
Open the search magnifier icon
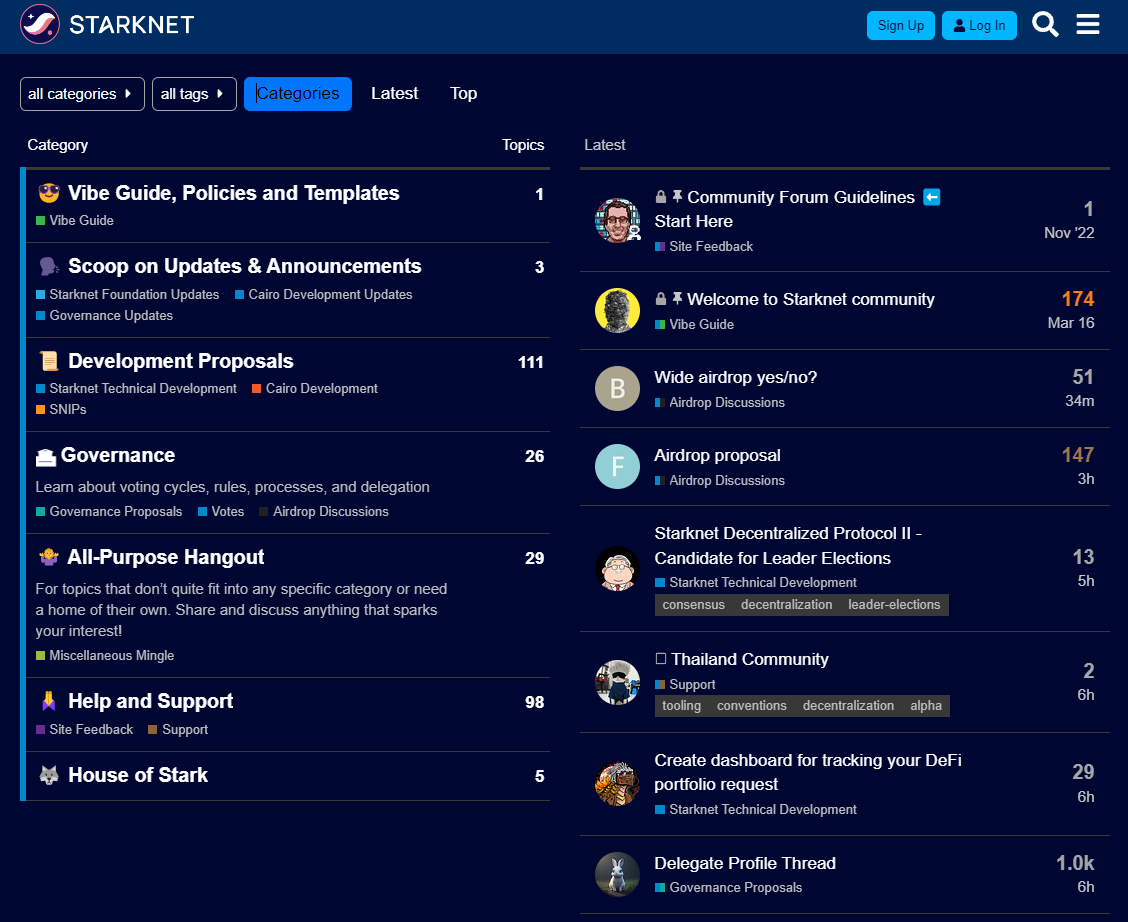[1045, 24]
